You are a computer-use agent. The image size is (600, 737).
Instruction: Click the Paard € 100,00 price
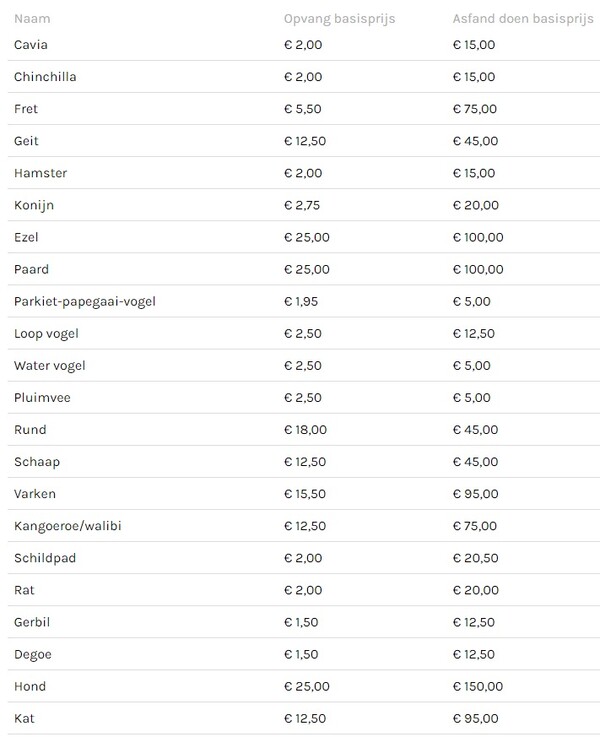point(478,269)
